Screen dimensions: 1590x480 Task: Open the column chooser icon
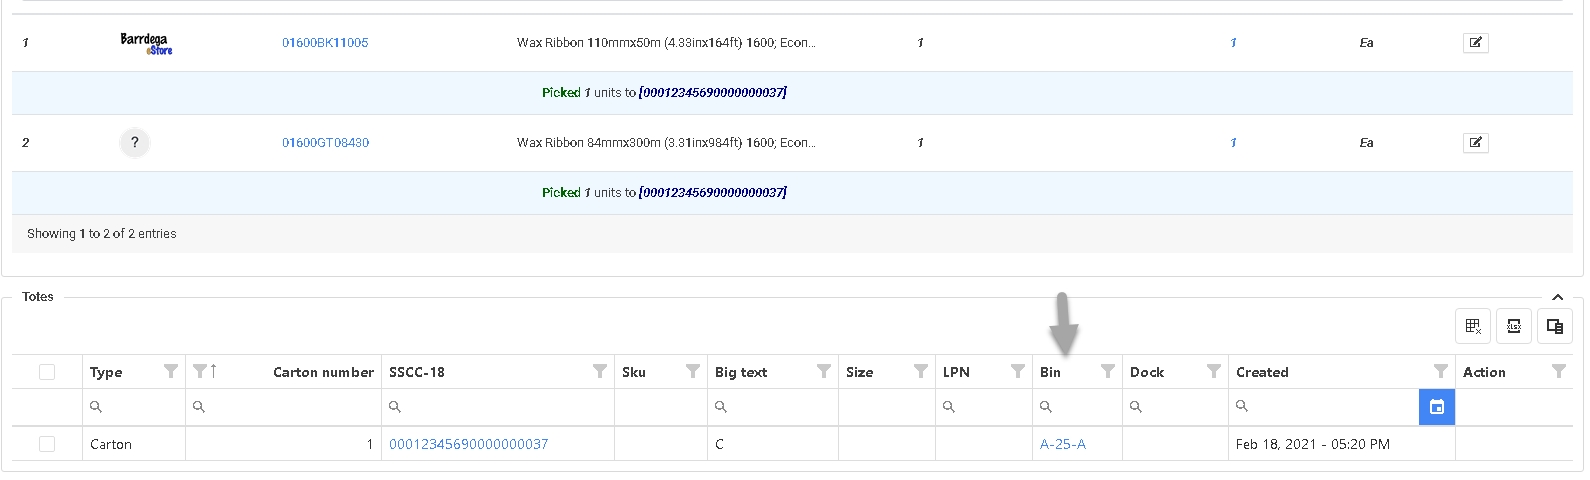click(1554, 326)
